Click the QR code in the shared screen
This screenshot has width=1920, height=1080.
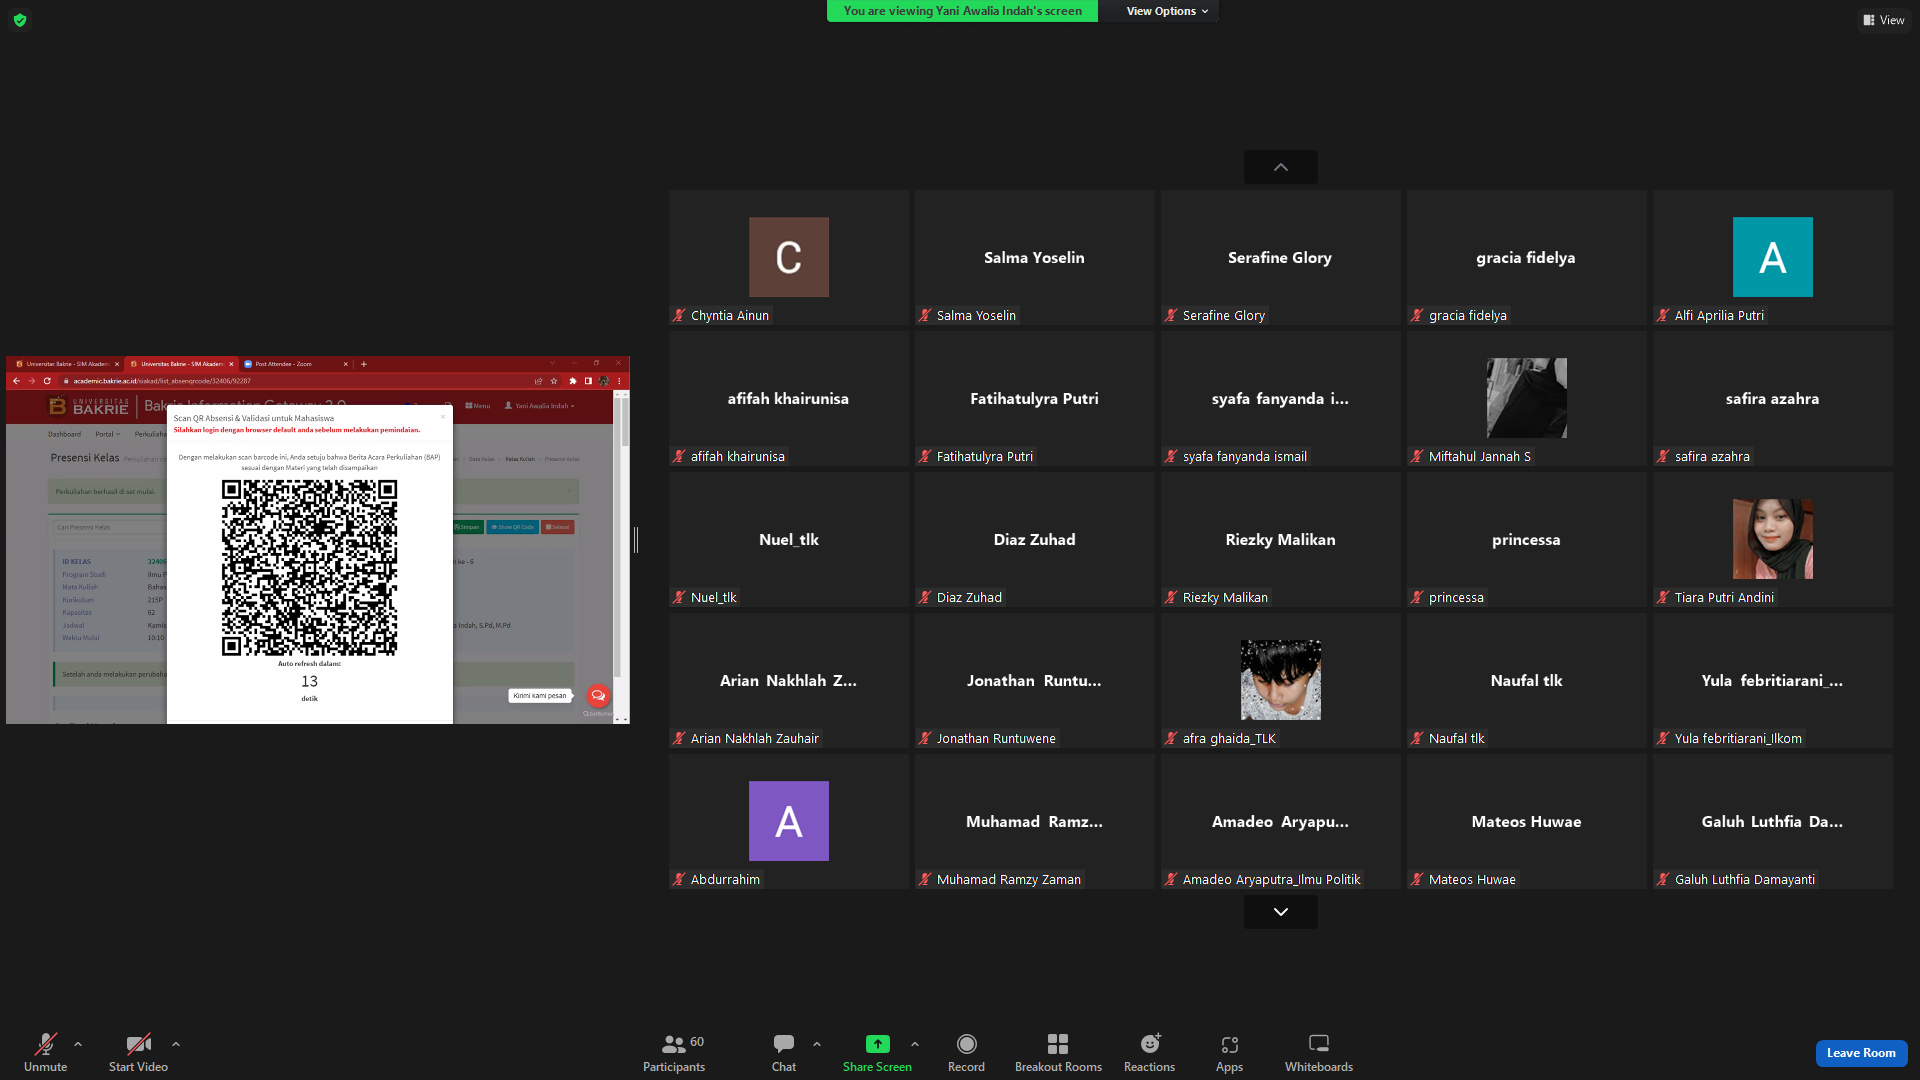(x=309, y=568)
